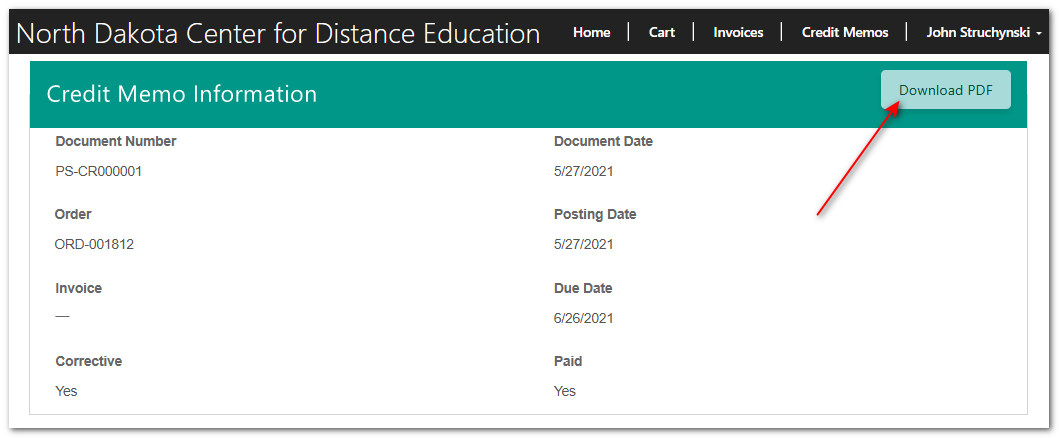Click the Paid label
Image resolution: width=1059 pixels, height=438 pixels.
pos(568,361)
